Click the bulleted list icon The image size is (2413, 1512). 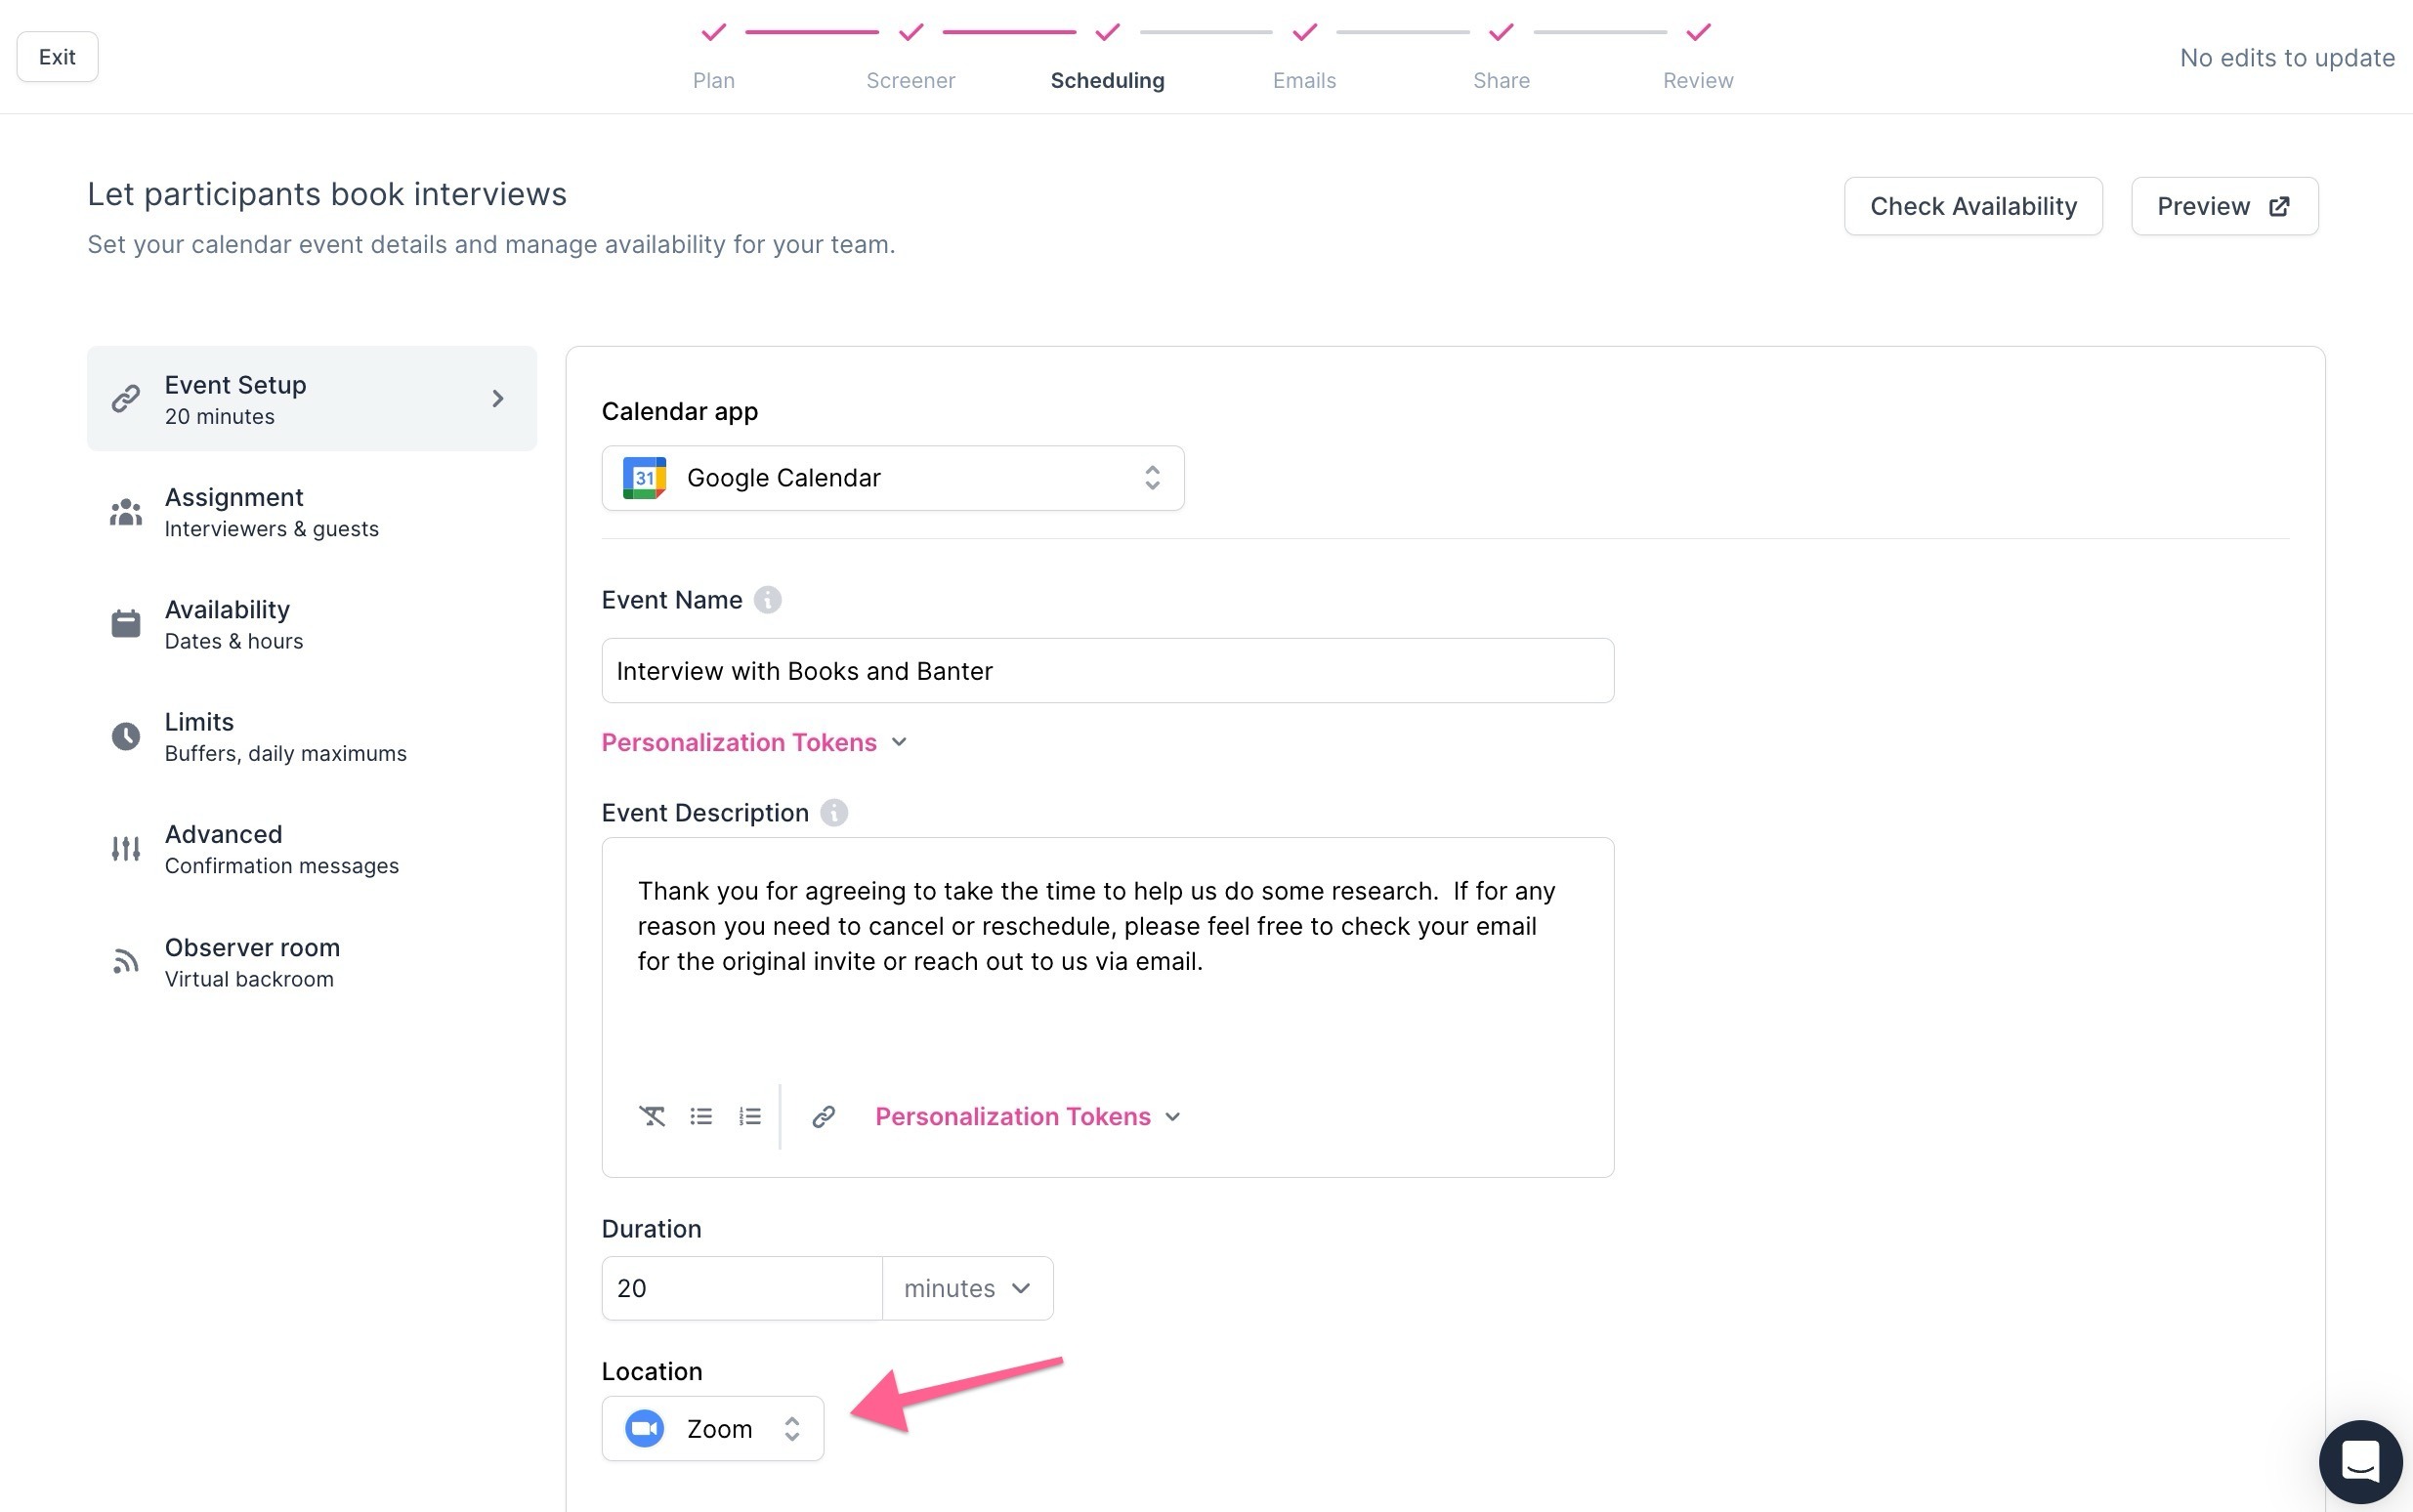point(701,1116)
